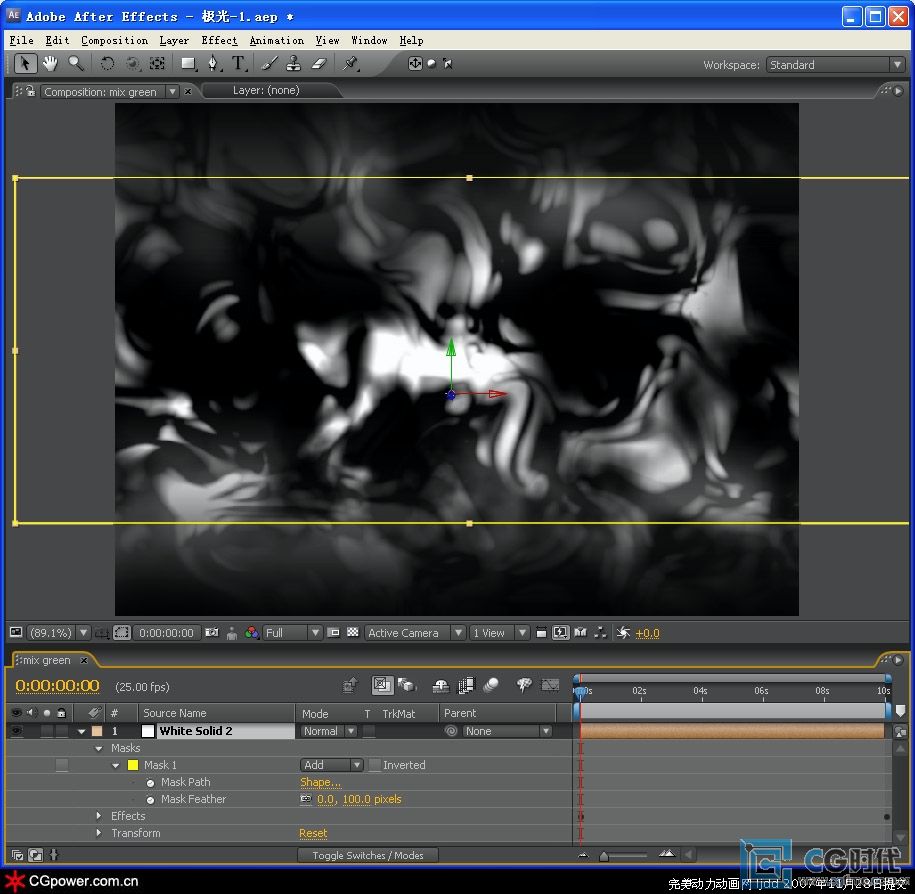915x894 pixels.
Task: Open the Animation menu
Action: (x=276, y=41)
